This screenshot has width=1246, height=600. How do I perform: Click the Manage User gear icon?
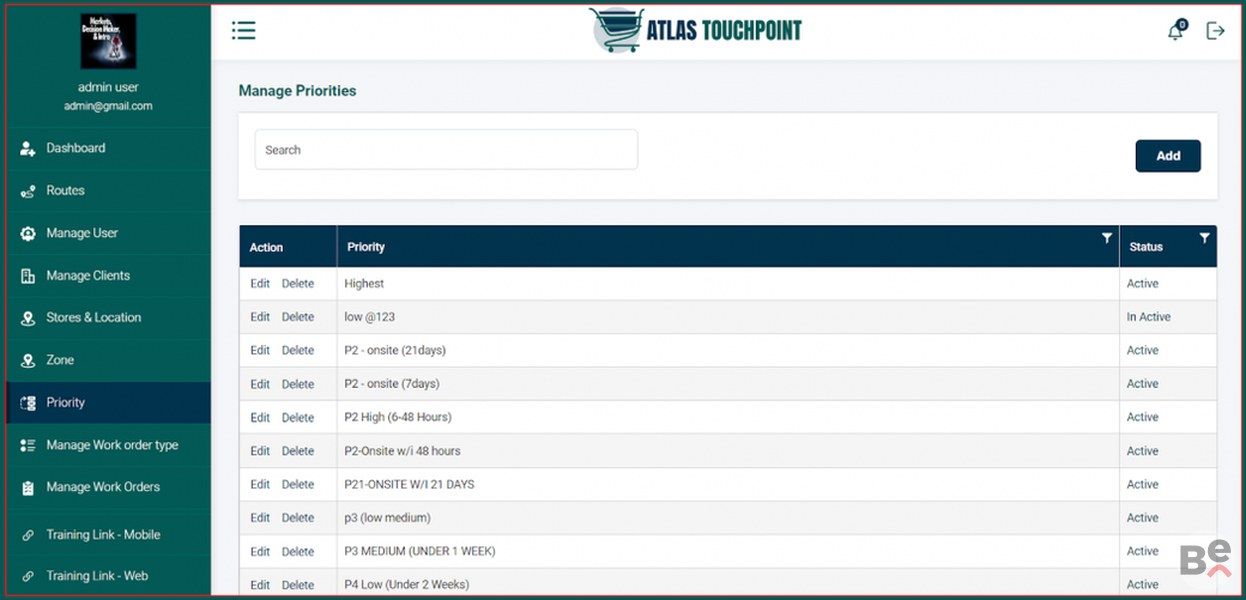(28, 233)
